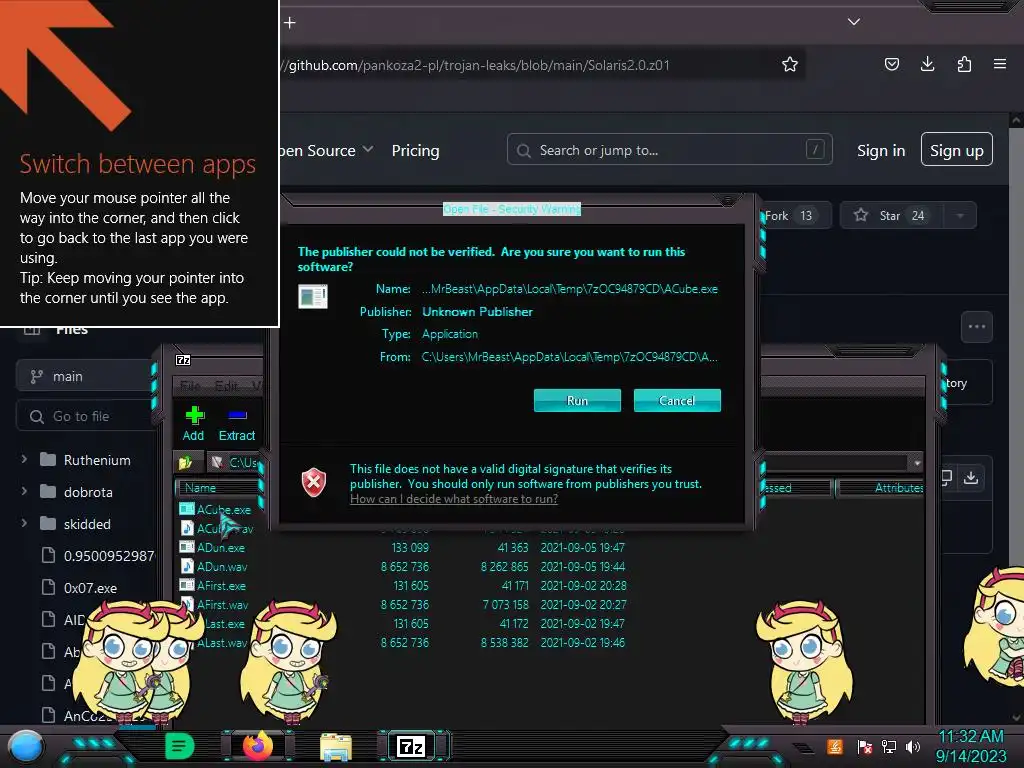Open the green notes app icon on the taskbar
Screen dimensions: 1024x768
click(x=180, y=746)
